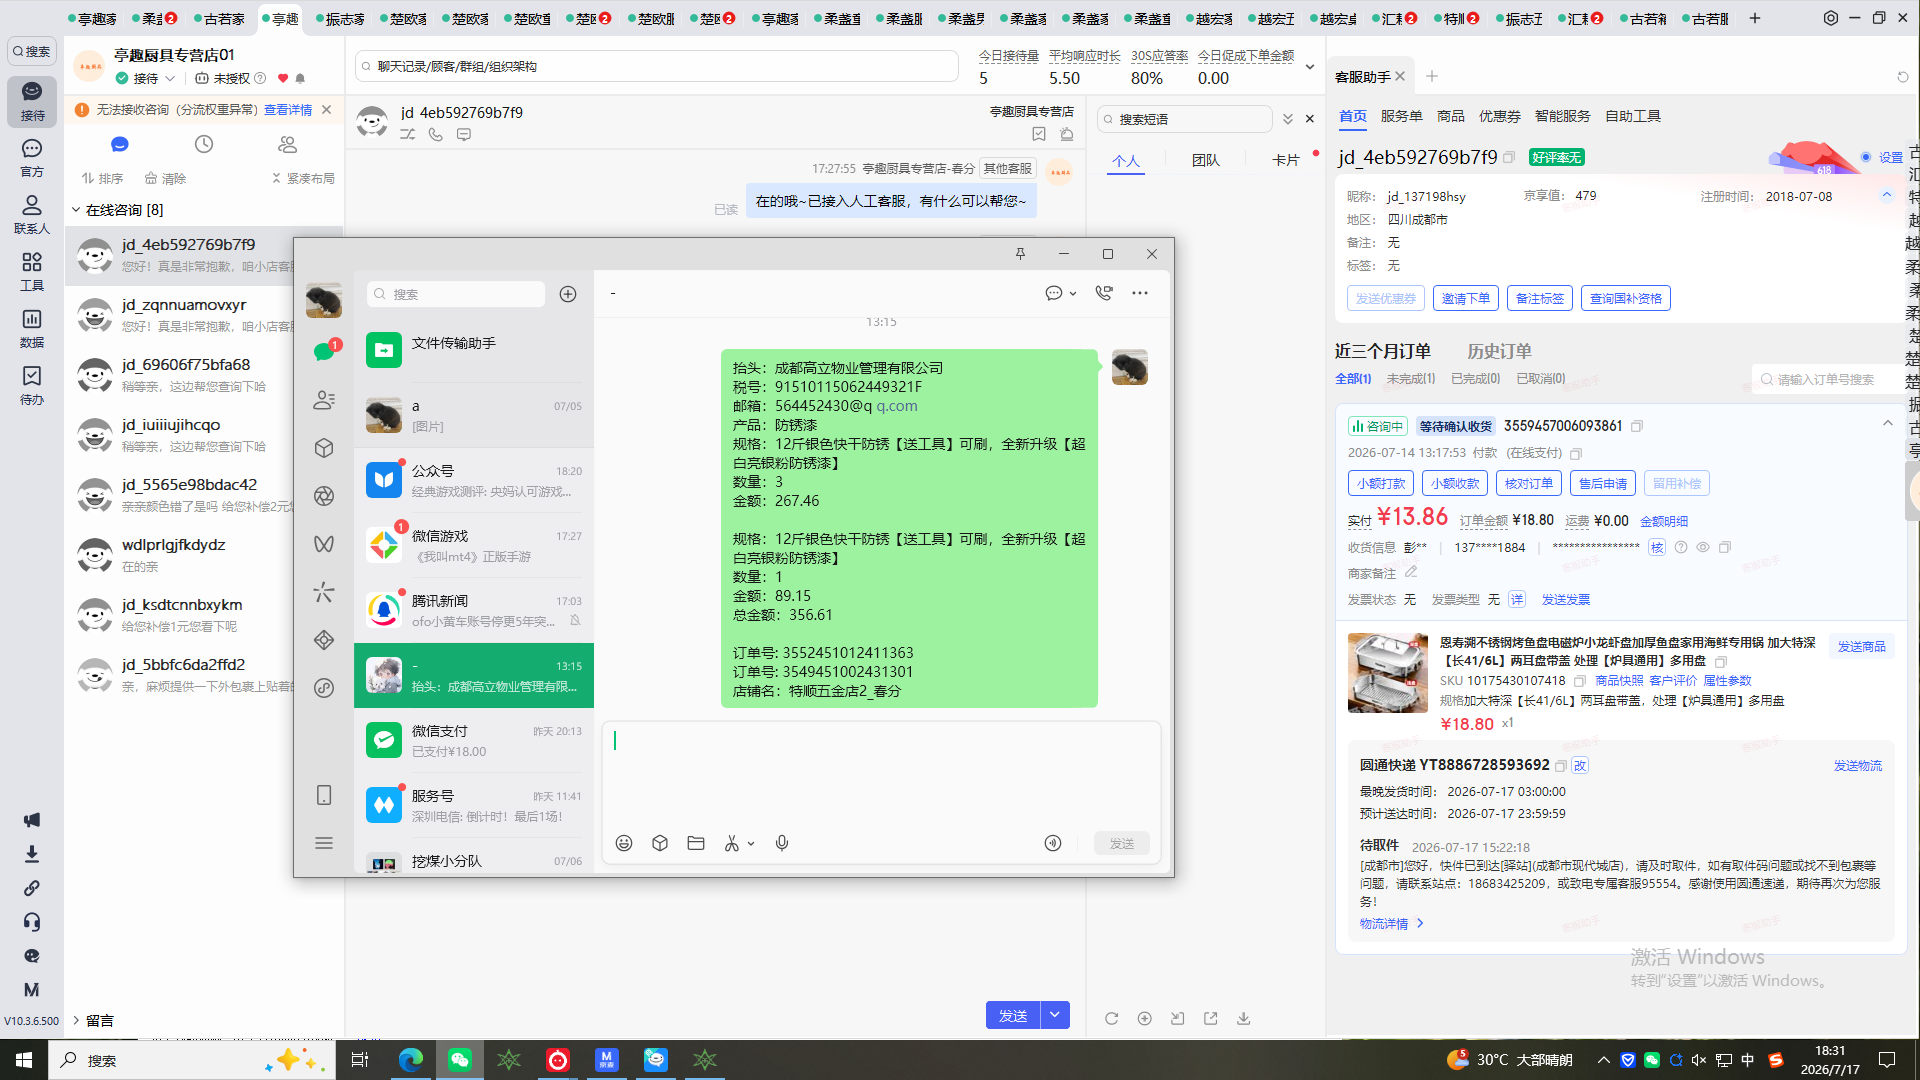Click WeChat voice input microphone icon
Image resolution: width=1920 pixels, height=1080 pixels.
click(x=782, y=843)
